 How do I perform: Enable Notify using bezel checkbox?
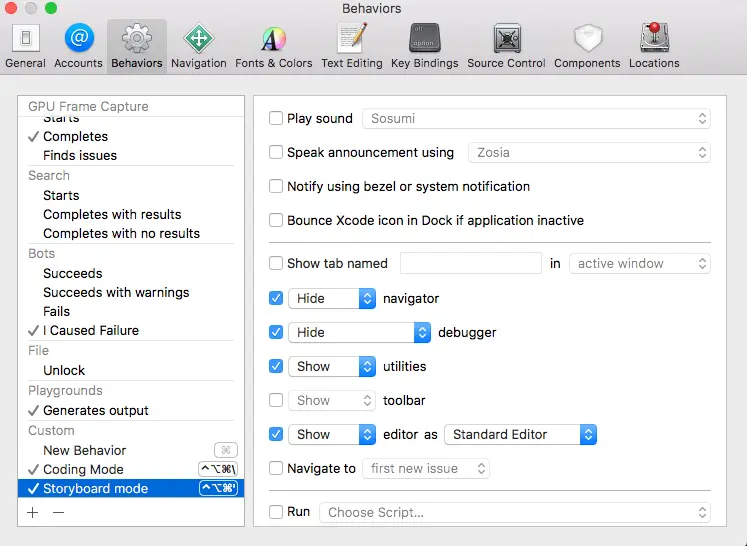[276, 186]
